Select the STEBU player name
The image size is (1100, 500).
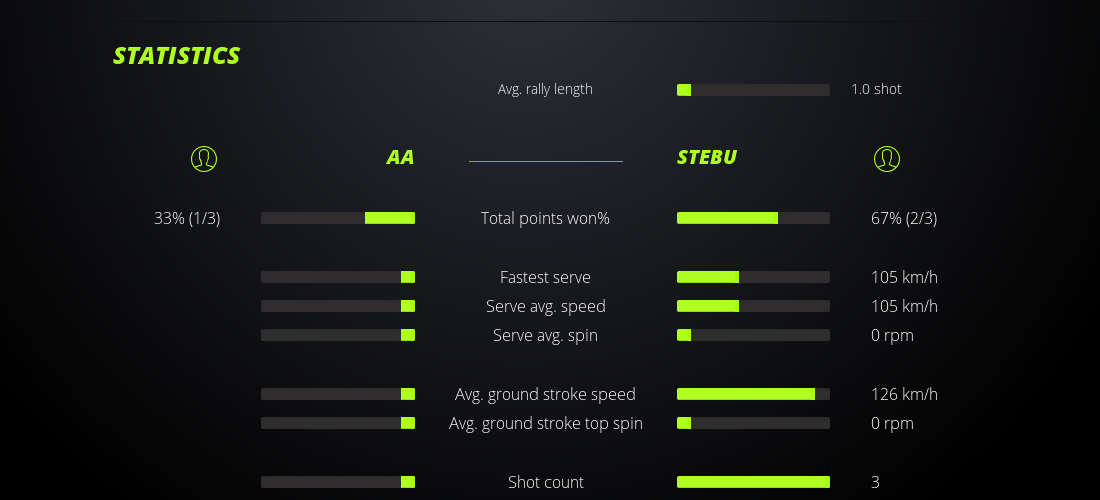pos(707,158)
